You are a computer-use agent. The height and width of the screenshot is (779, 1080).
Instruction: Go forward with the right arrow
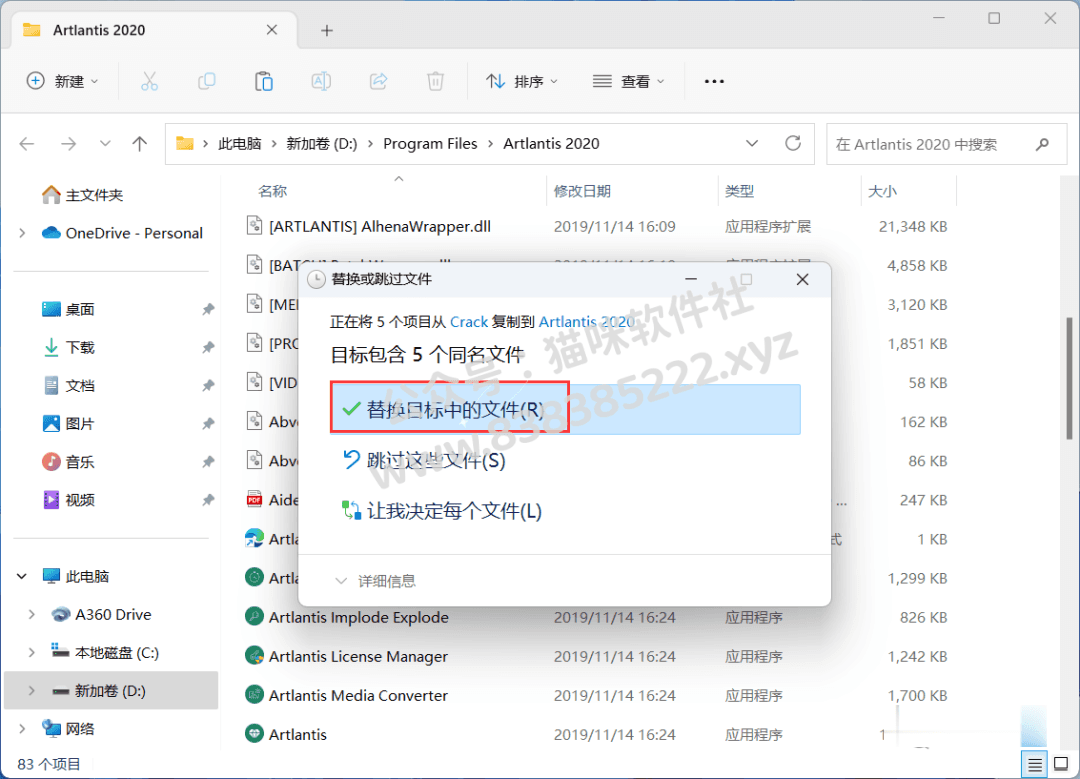coord(68,144)
